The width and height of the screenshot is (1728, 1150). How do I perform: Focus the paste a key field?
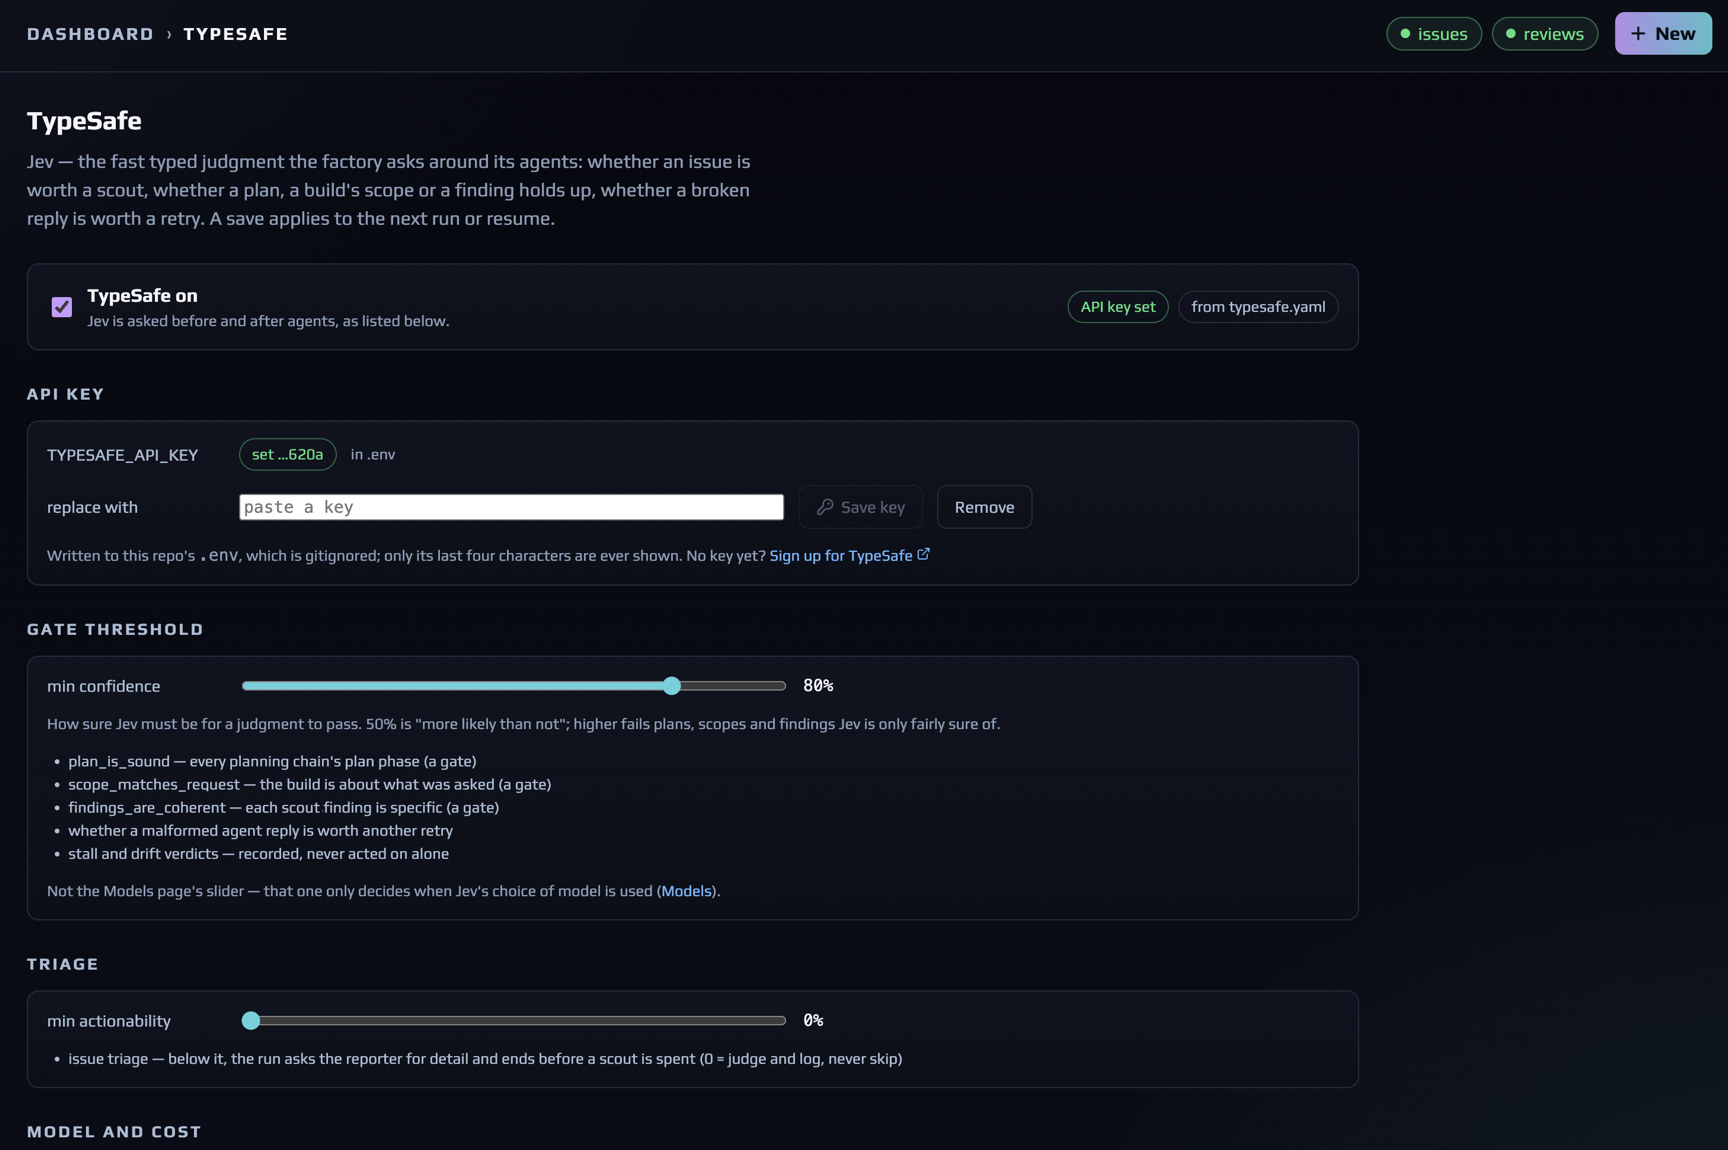click(511, 507)
